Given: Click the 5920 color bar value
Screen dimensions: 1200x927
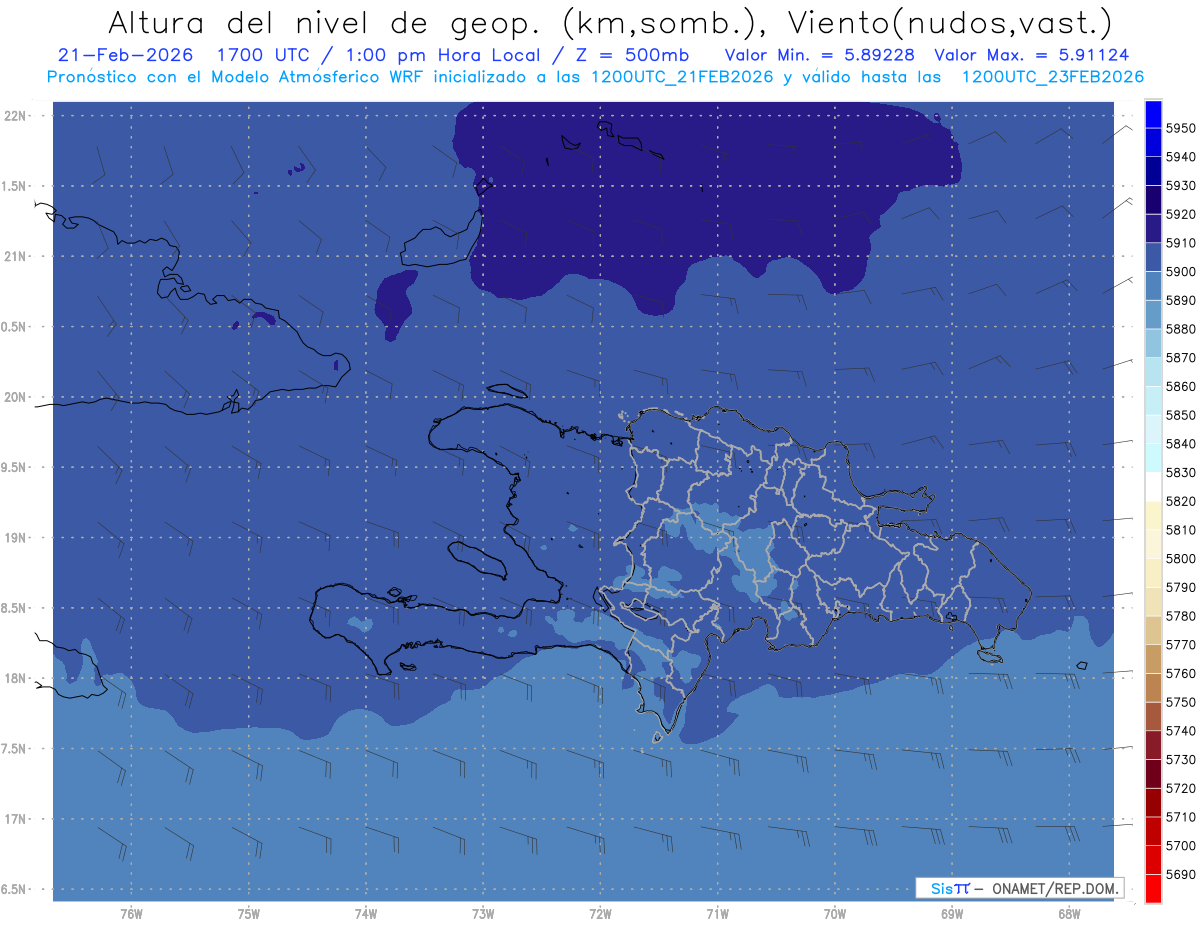Looking at the screenshot, I should [x=1179, y=214].
